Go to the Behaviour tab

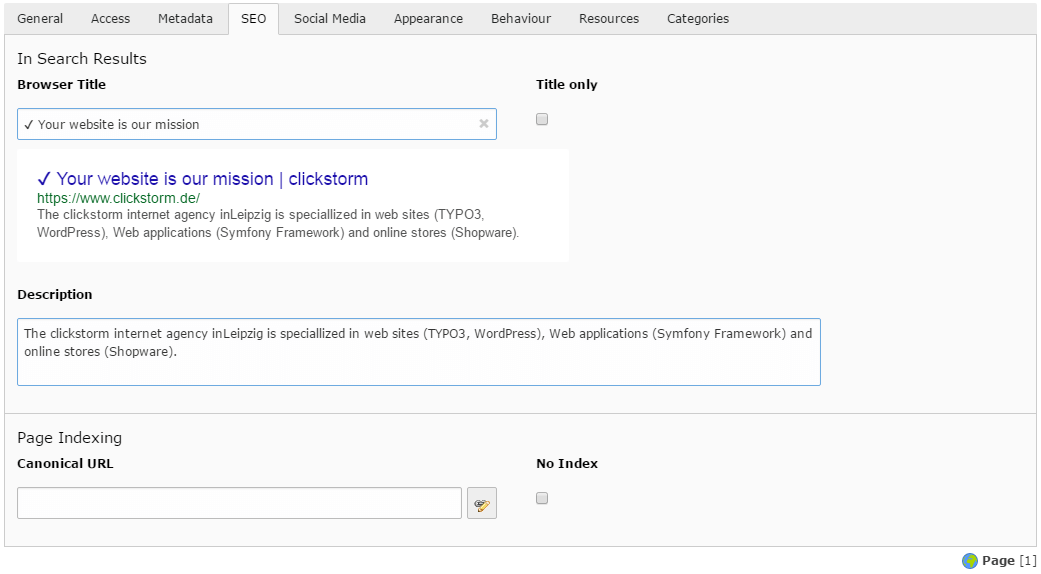tap(520, 19)
